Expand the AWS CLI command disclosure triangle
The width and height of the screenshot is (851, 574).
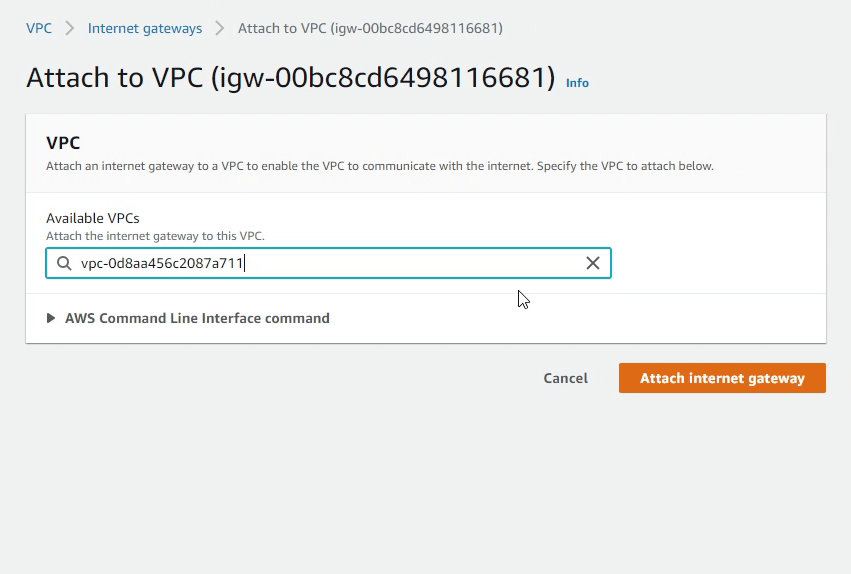(x=52, y=318)
